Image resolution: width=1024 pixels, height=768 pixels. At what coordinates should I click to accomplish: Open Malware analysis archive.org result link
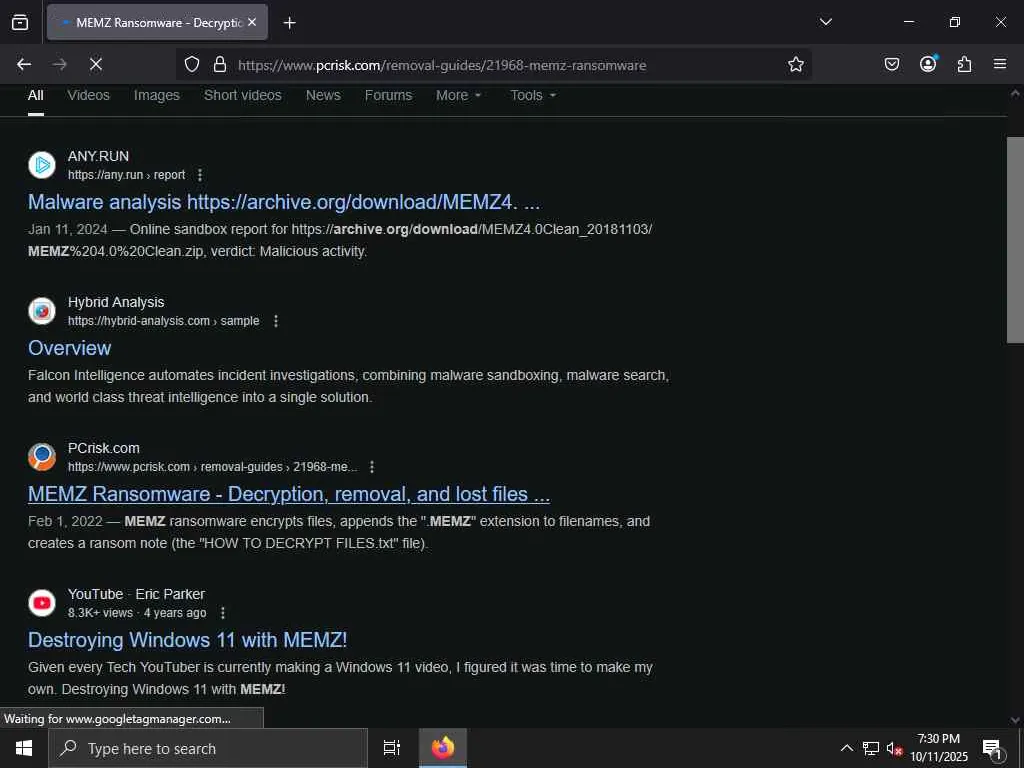pos(284,202)
